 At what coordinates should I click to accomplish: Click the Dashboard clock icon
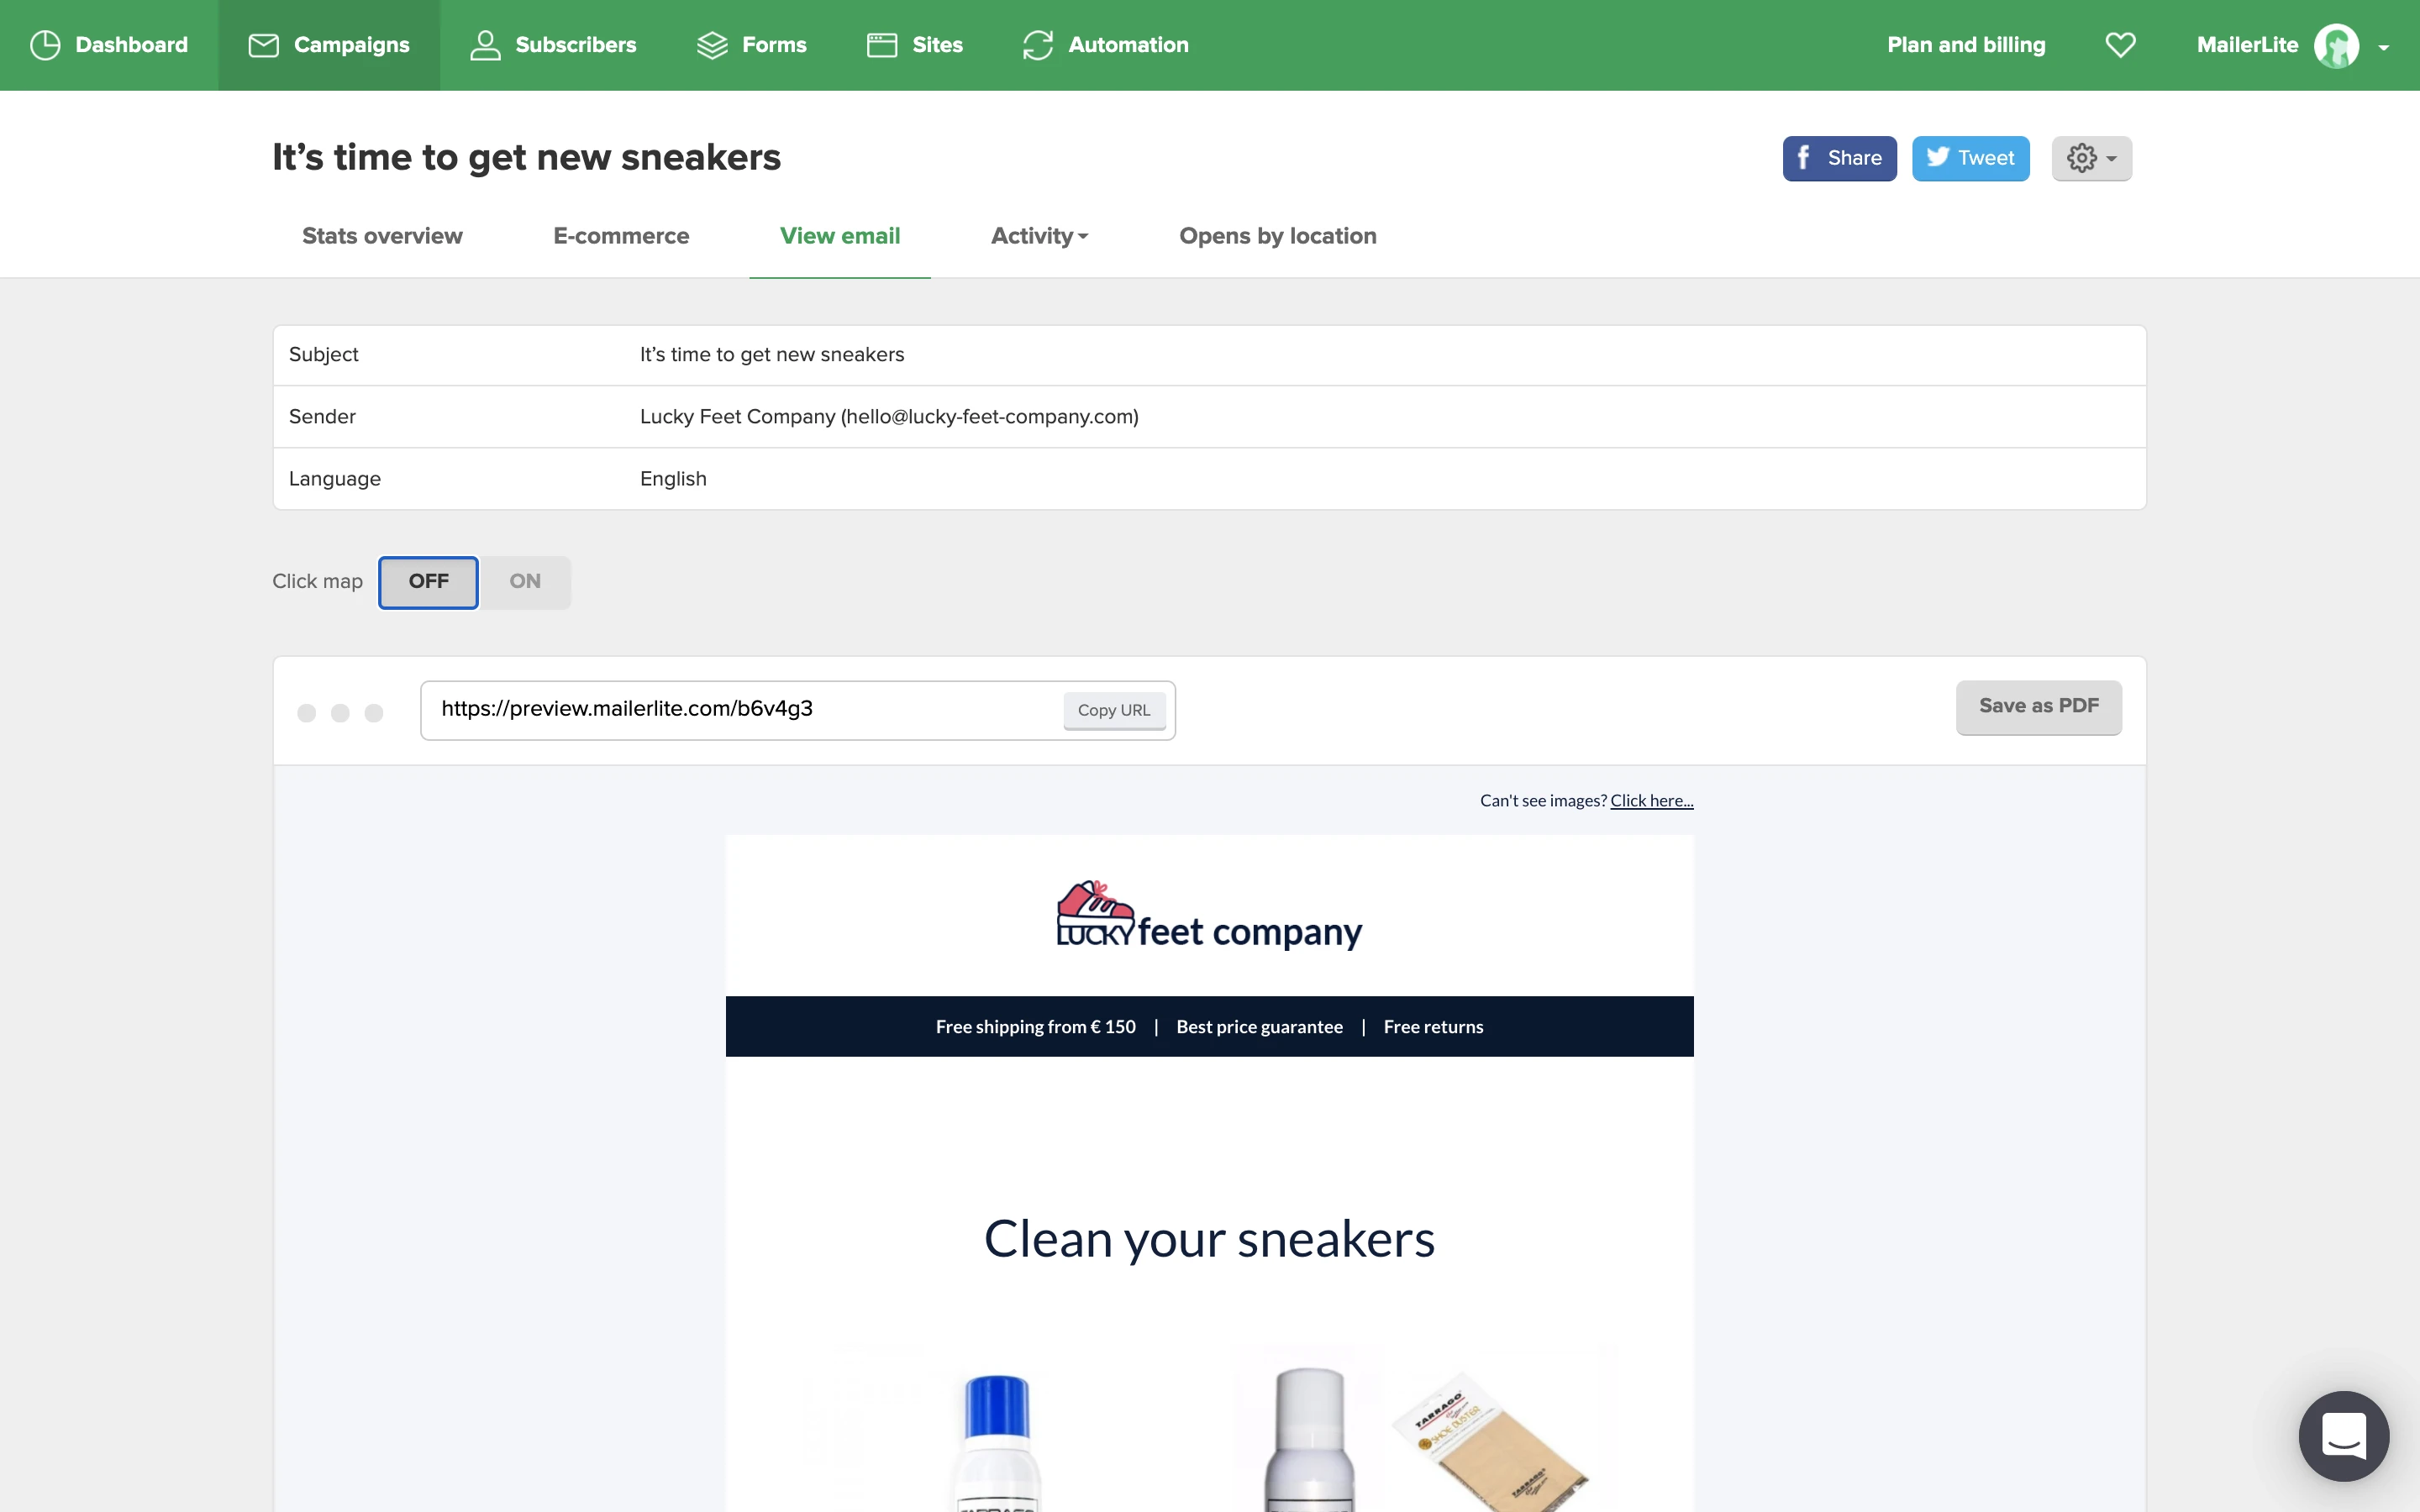pos(45,45)
